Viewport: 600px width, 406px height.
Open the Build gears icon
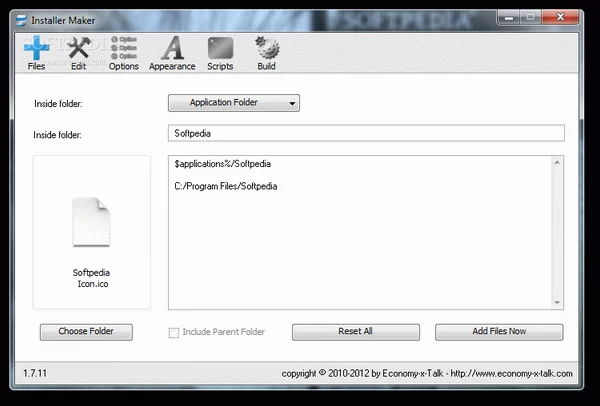267,53
